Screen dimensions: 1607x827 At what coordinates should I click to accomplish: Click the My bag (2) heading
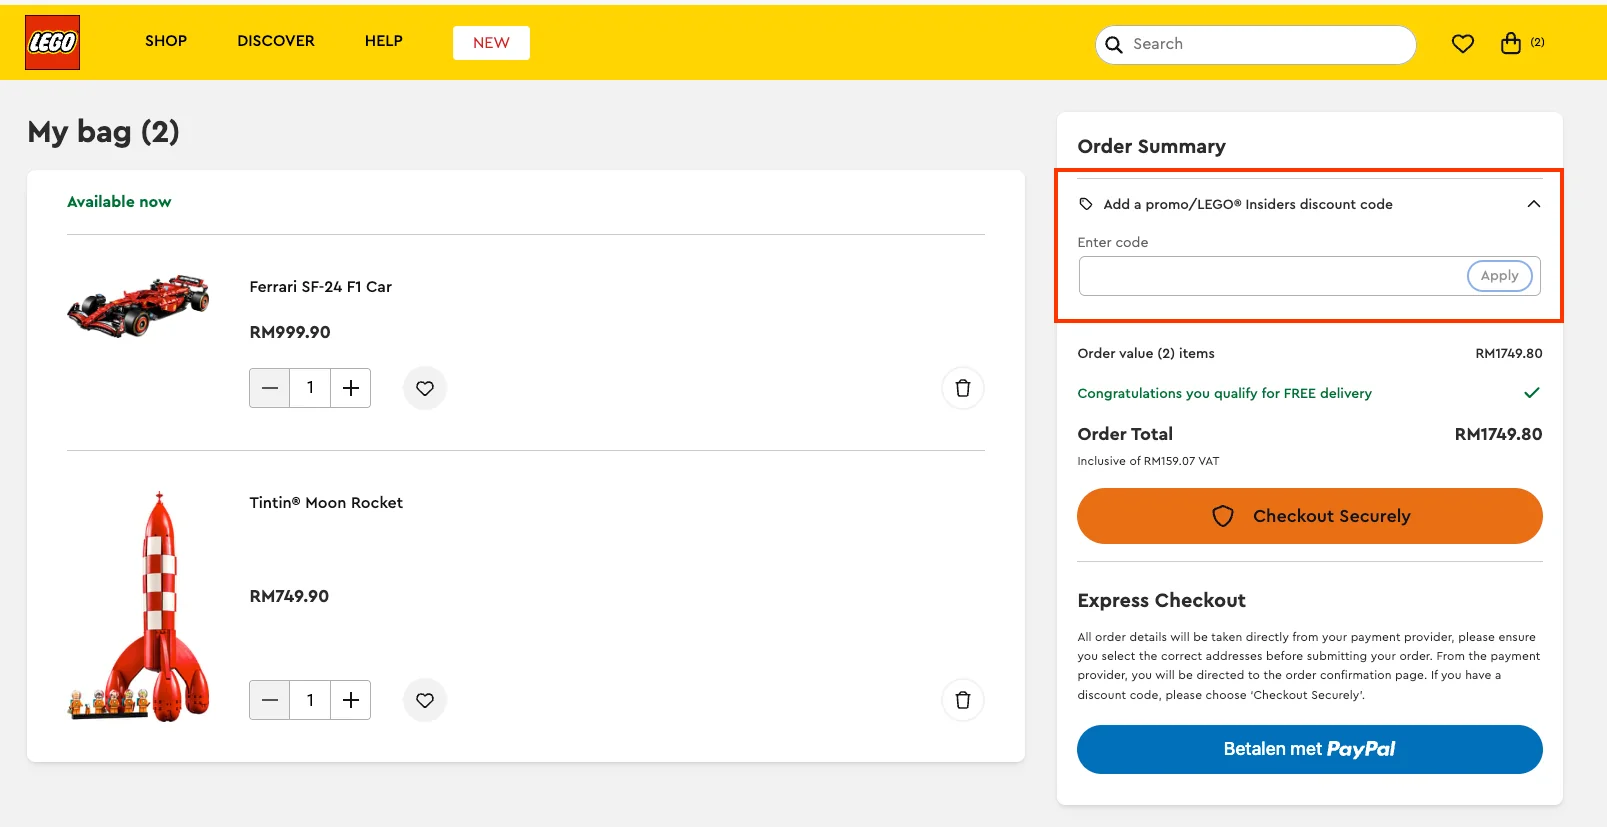103,132
